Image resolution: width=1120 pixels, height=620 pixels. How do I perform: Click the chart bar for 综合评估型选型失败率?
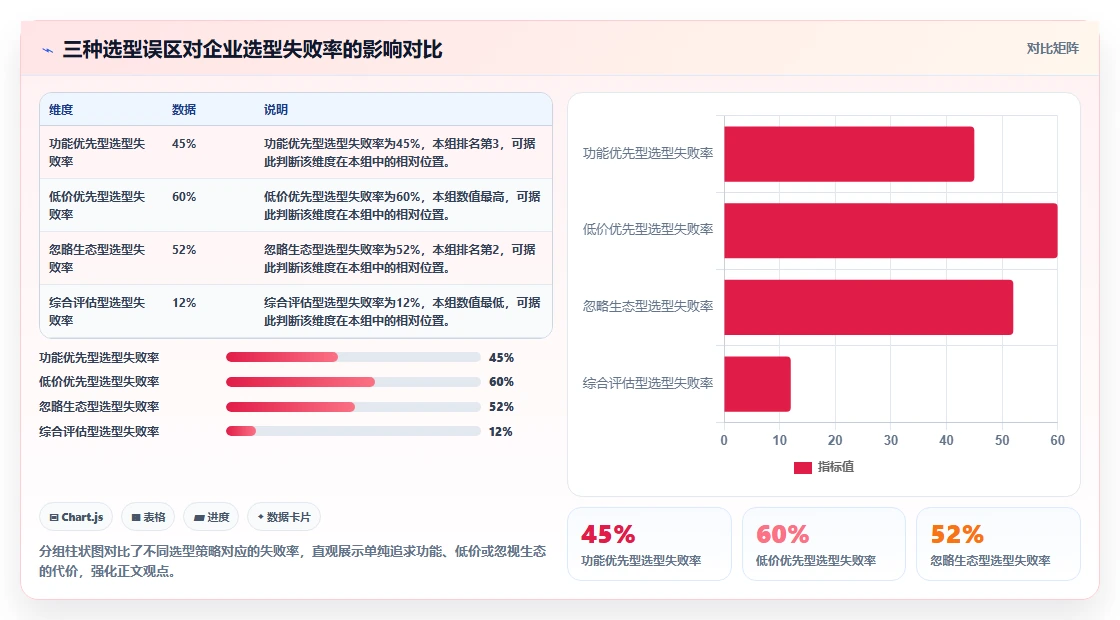757,384
